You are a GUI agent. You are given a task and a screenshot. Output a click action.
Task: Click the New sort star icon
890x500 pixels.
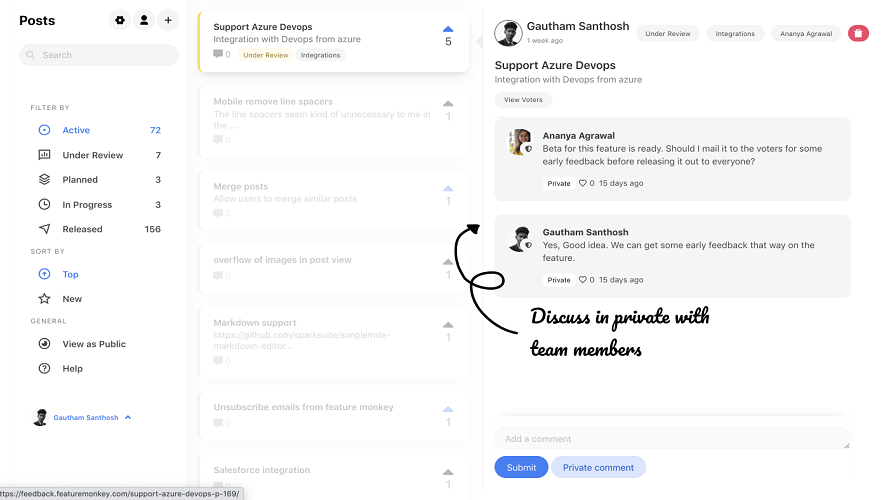click(44, 299)
